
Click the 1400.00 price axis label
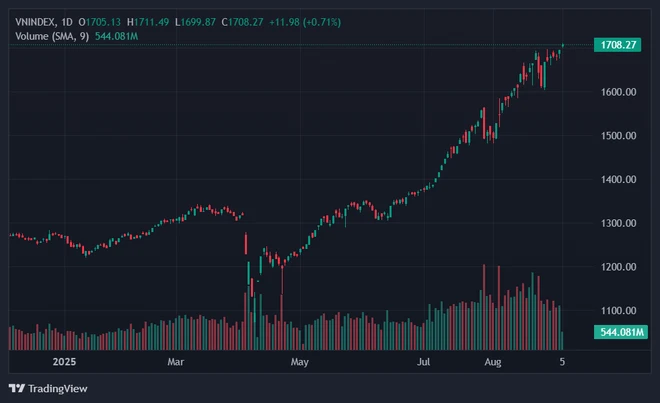(618, 180)
